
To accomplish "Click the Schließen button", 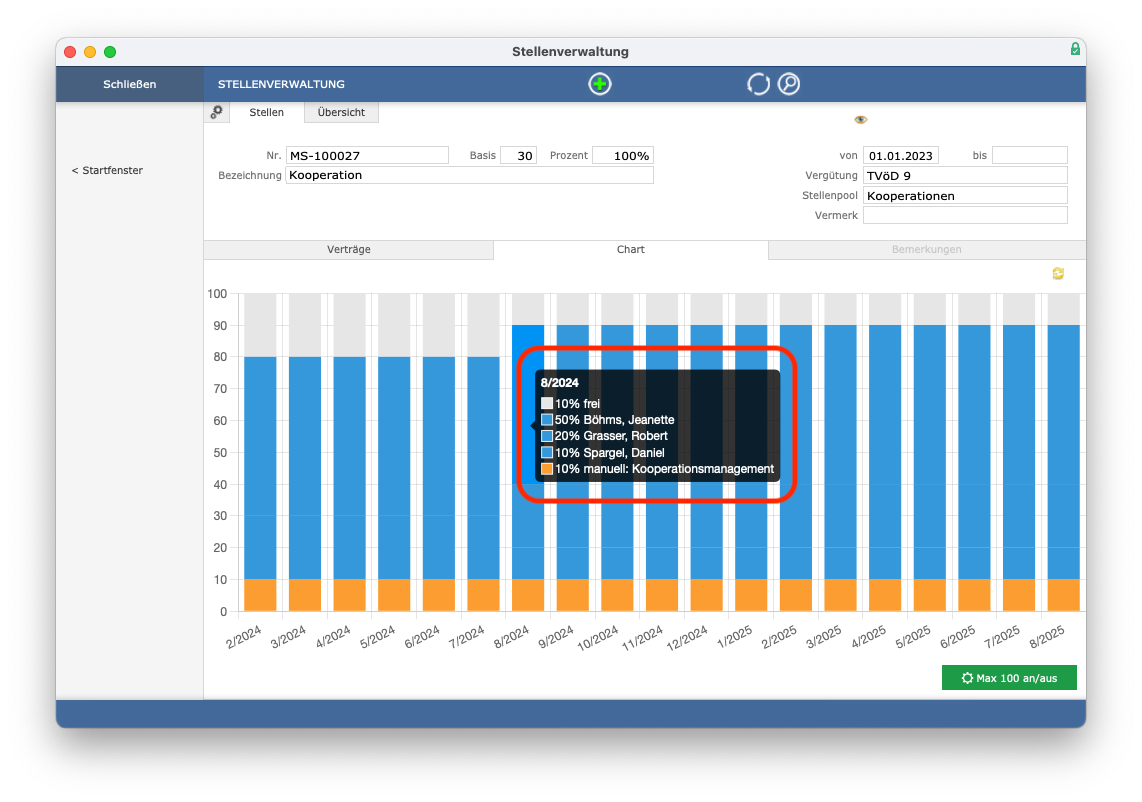I will click(x=130, y=84).
